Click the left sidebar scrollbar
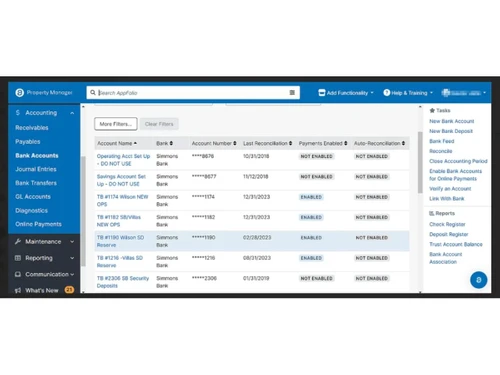The width and height of the screenshot is (500, 375). pos(83,211)
